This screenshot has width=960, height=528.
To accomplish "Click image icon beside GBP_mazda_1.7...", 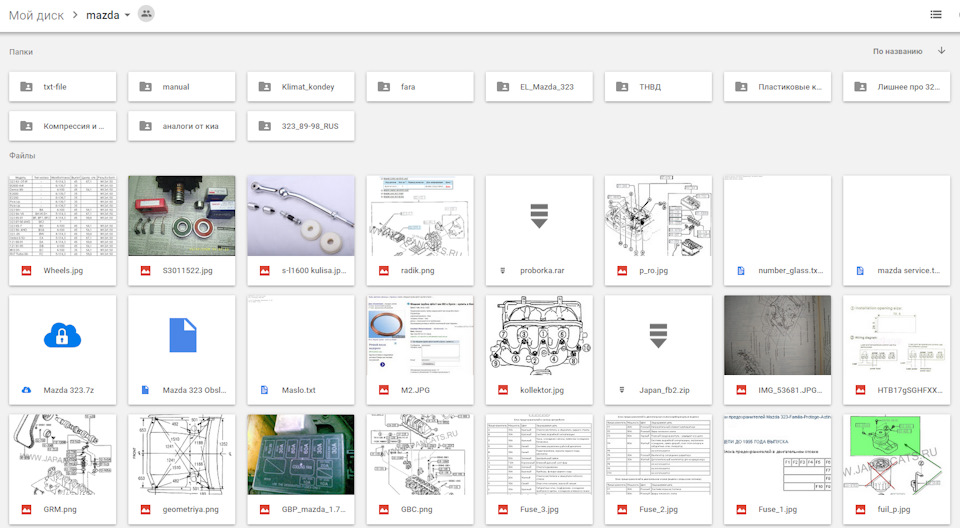I will [264, 509].
